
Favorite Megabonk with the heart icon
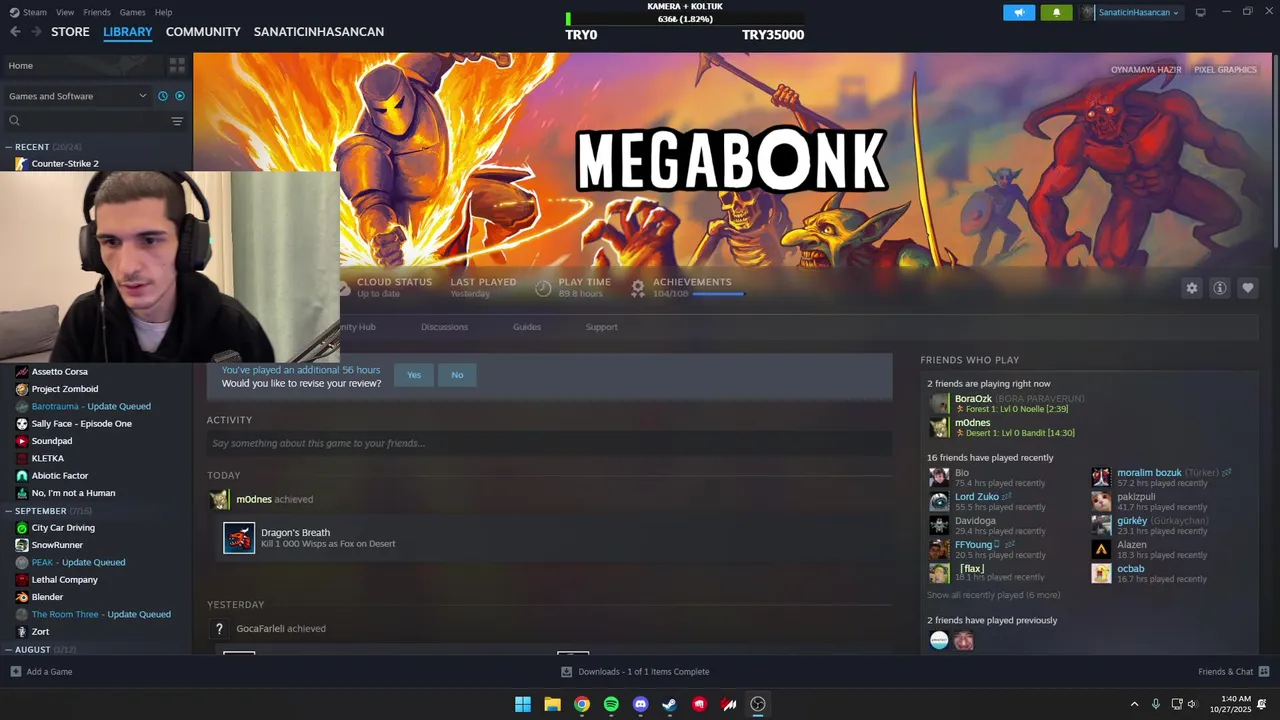point(1247,288)
